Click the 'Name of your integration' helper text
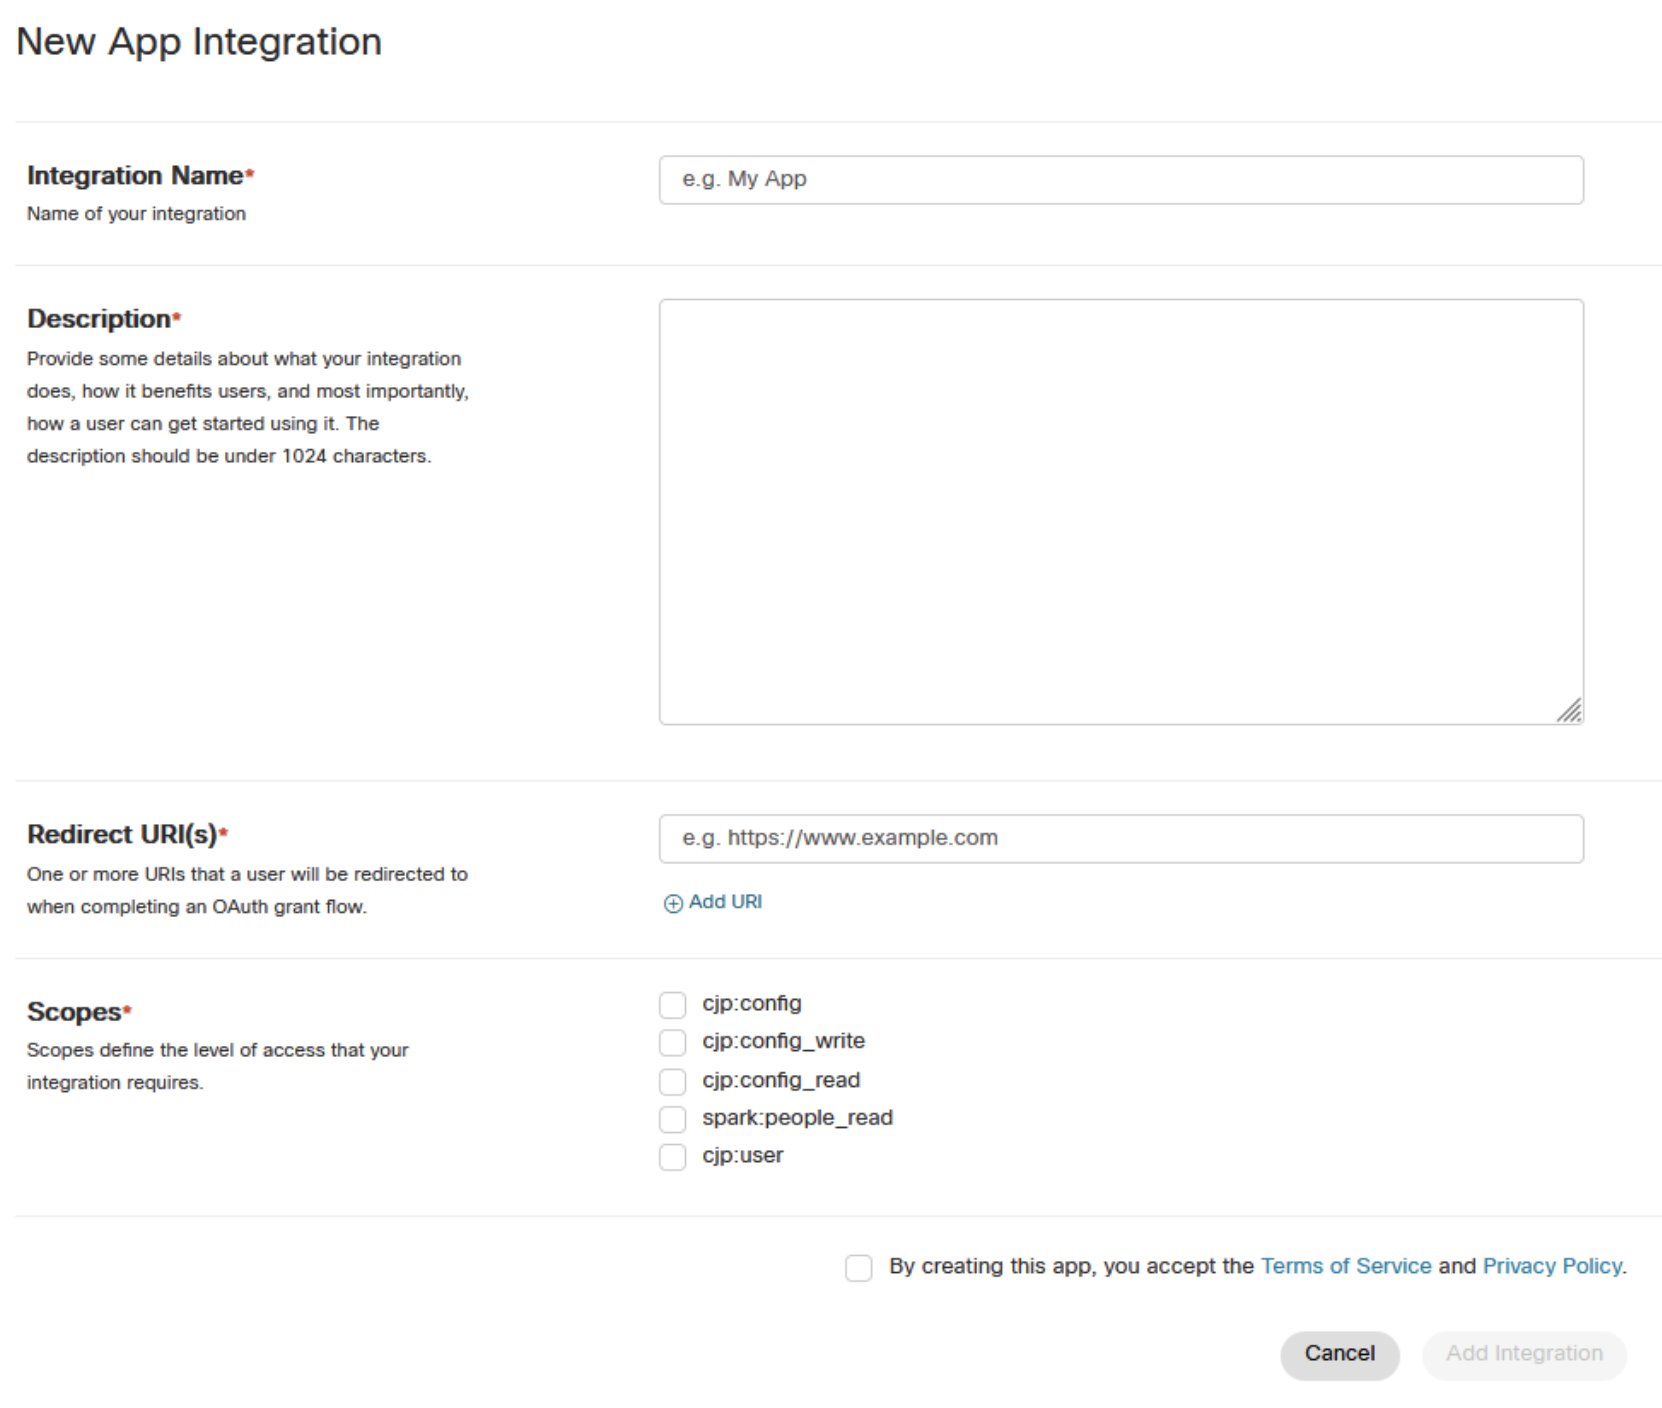The image size is (1662, 1408). (136, 214)
